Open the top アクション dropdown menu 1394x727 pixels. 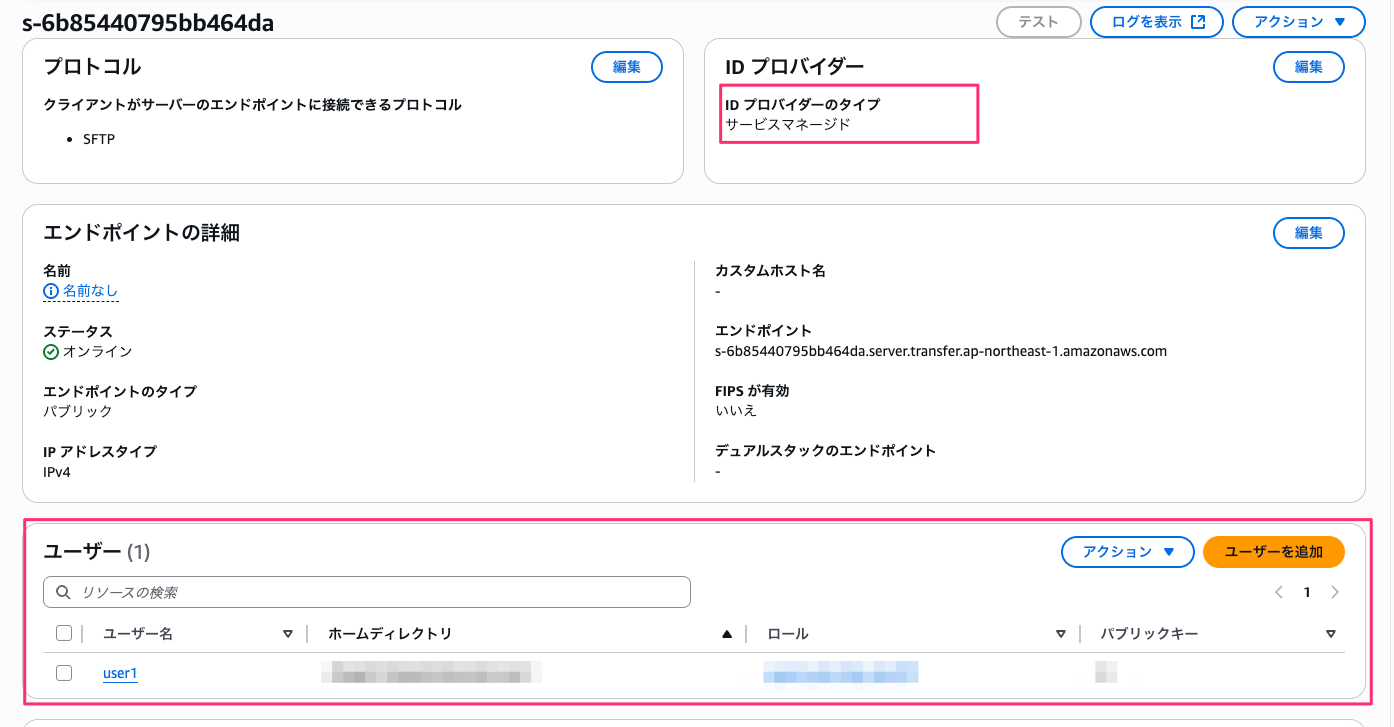click(1298, 22)
